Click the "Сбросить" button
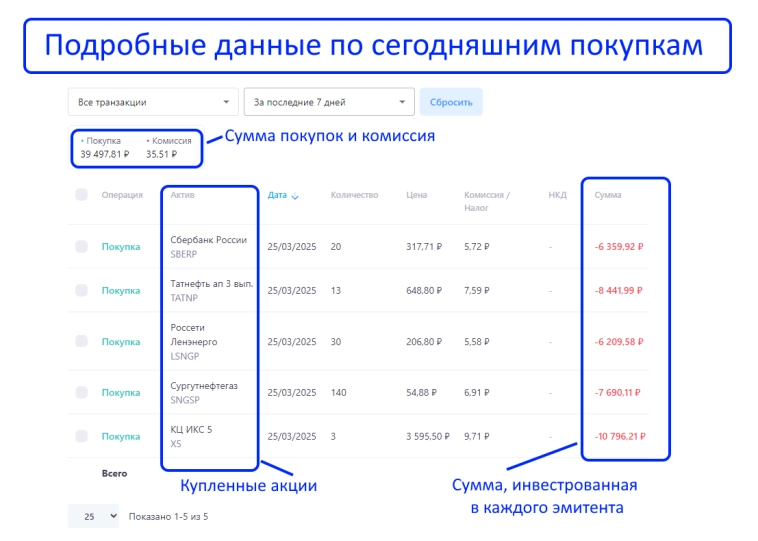This screenshot has width=758, height=541. coord(451,102)
